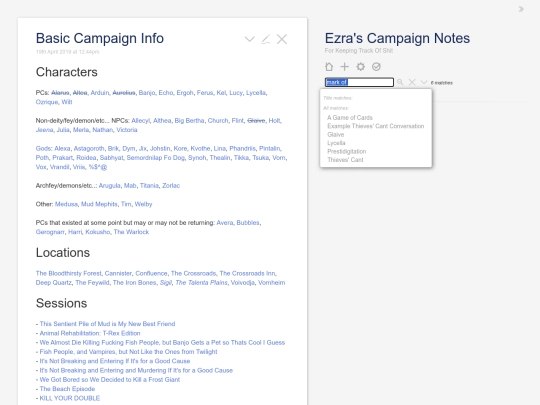The image size is (540, 405).
Task: Open result Example Thieves' Cant Conversation
Action: (x=375, y=126)
